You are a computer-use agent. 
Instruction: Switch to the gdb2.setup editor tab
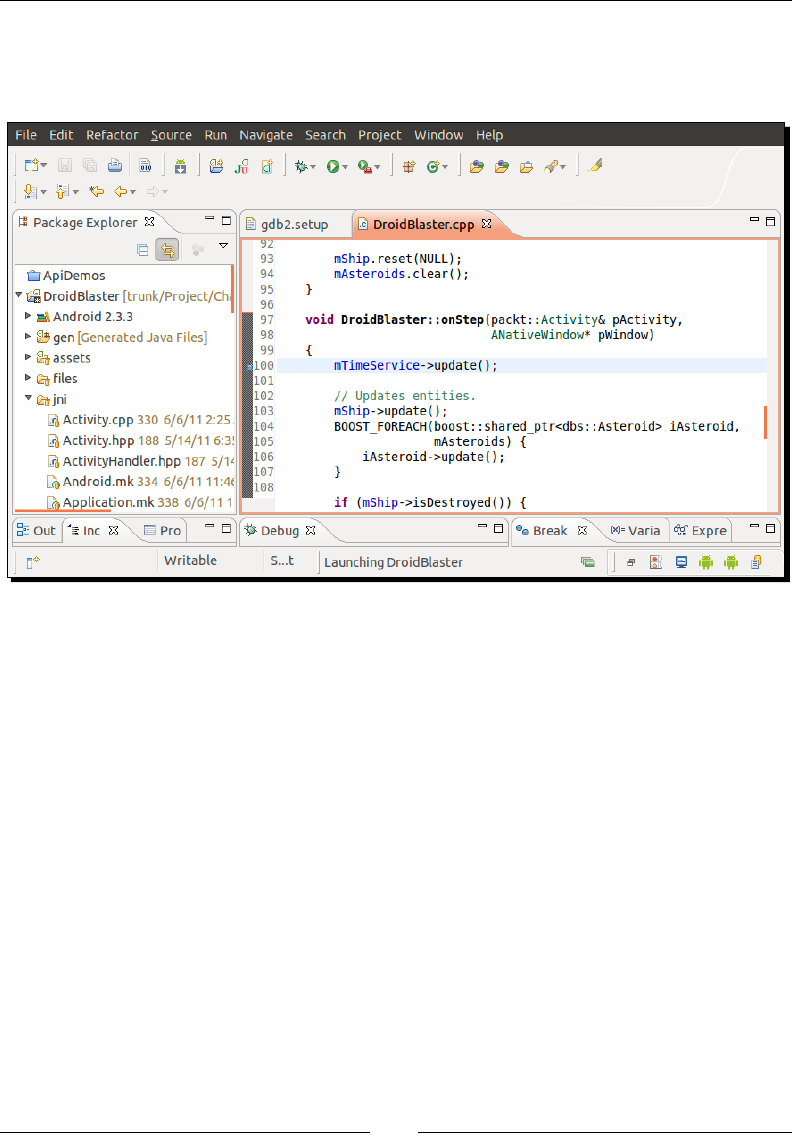click(x=294, y=224)
